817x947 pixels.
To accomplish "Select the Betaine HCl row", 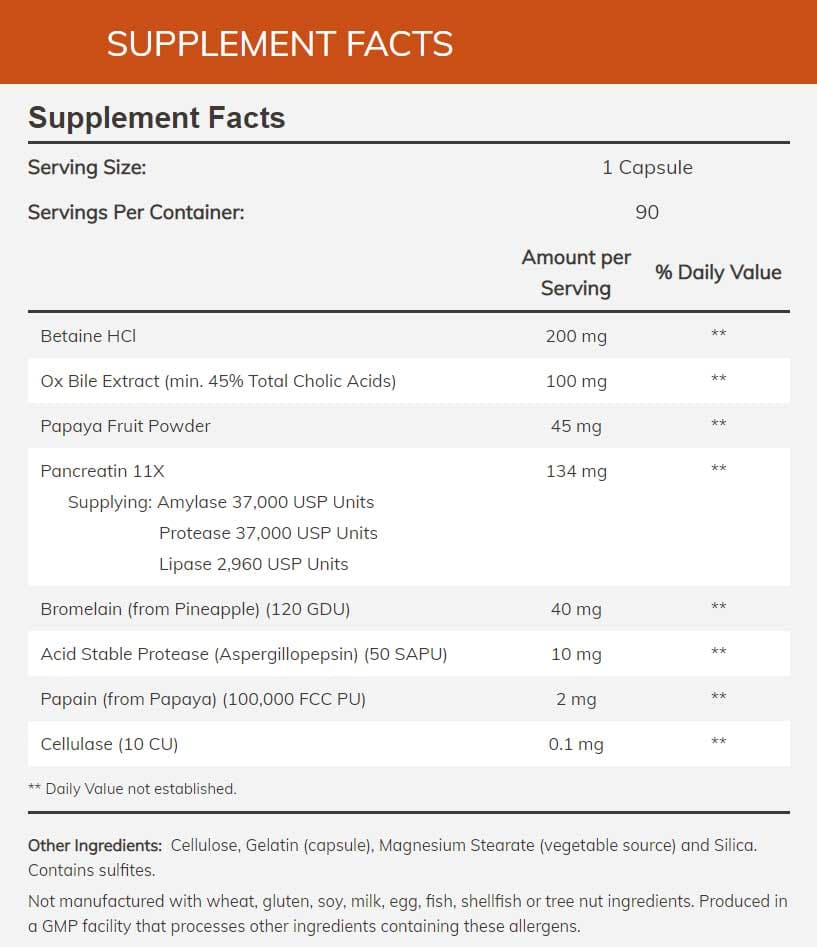I will pyautogui.click(x=88, y=336).
